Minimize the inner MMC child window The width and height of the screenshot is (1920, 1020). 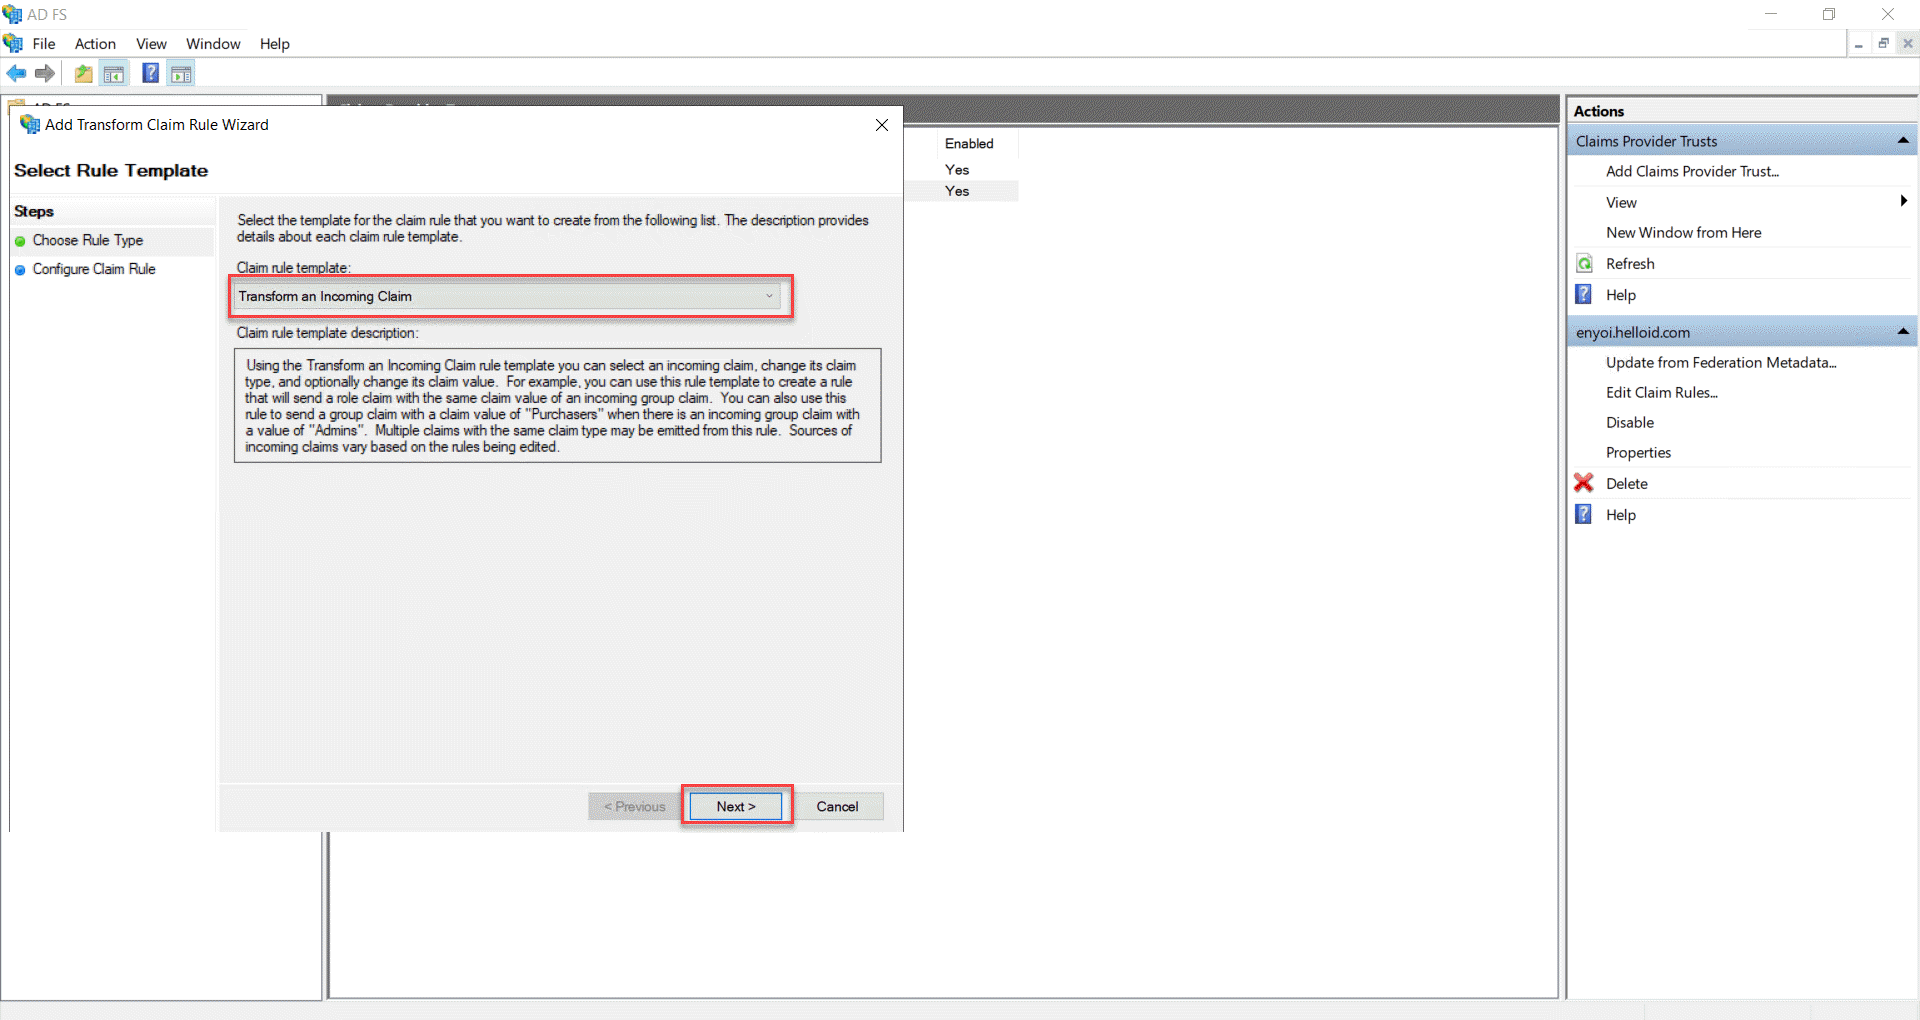(1858, 44)
